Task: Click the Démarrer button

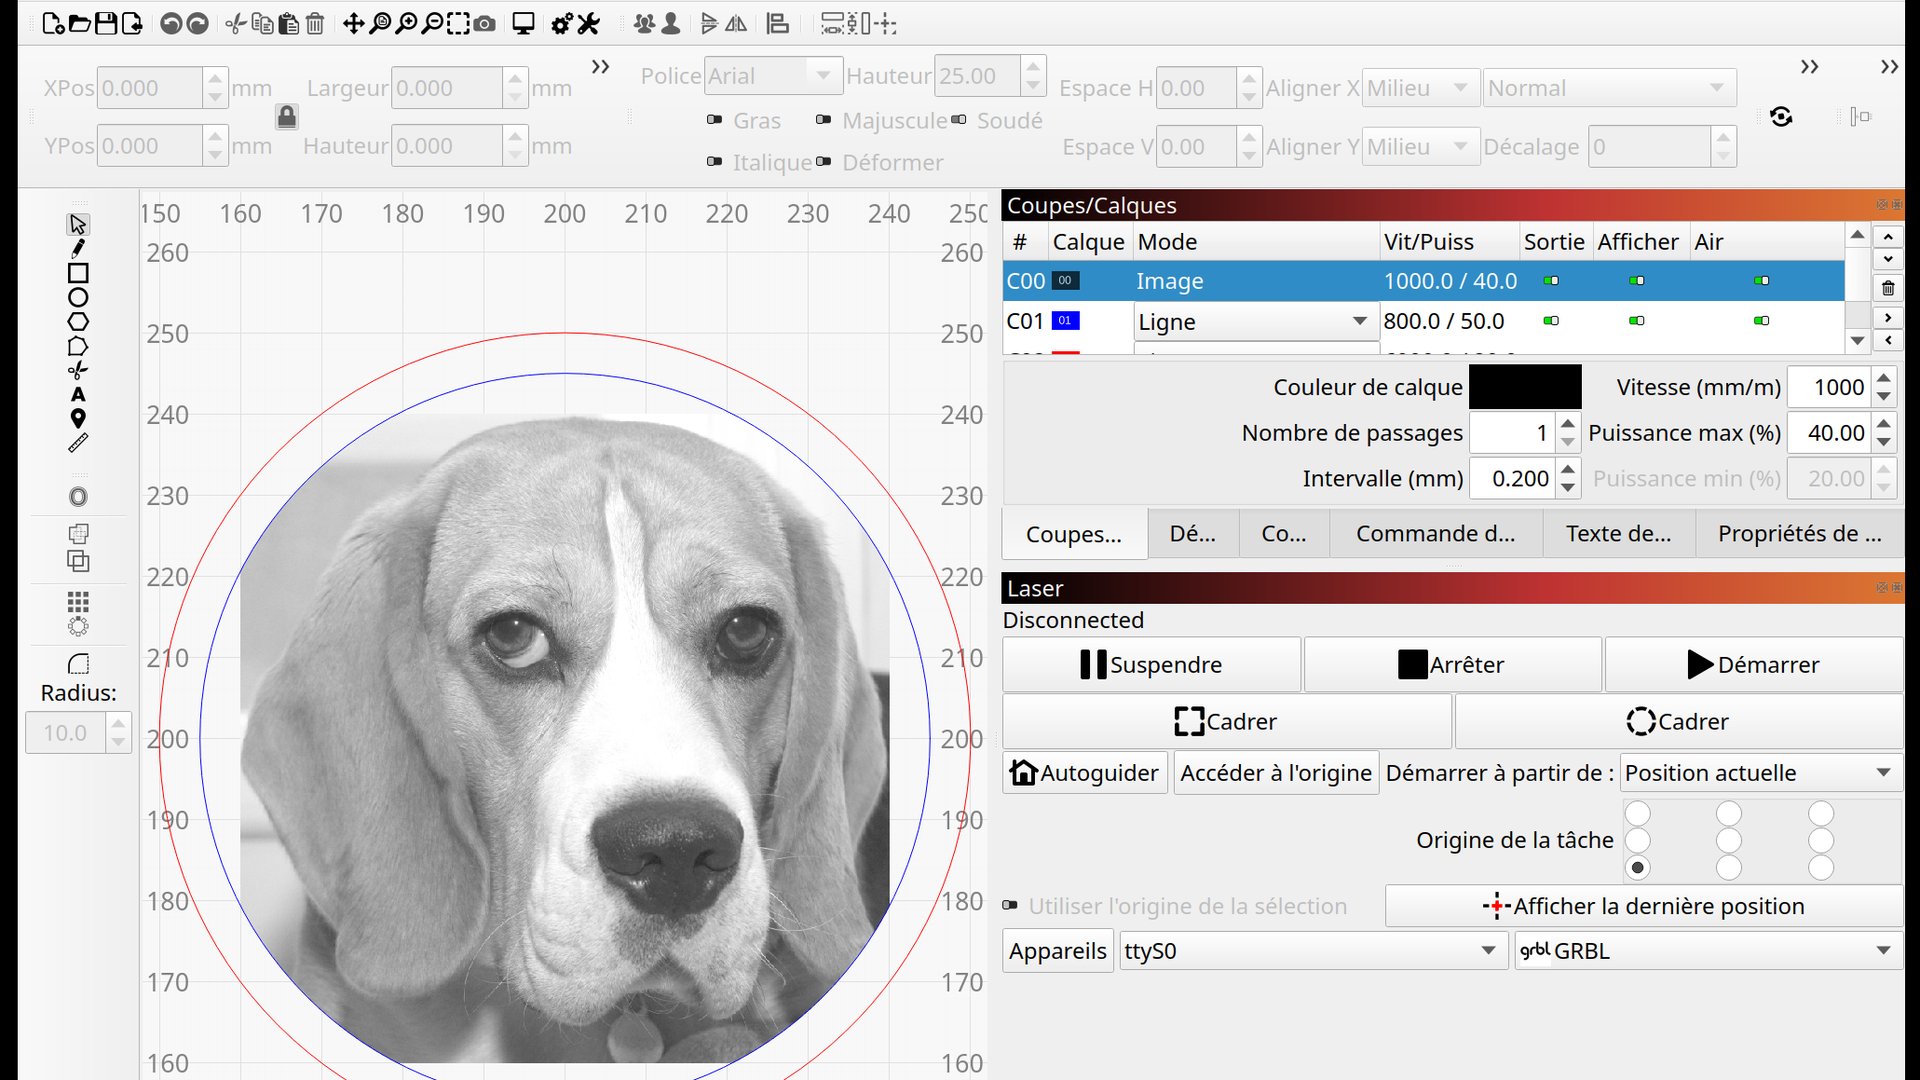Action: click(1753, 665)
